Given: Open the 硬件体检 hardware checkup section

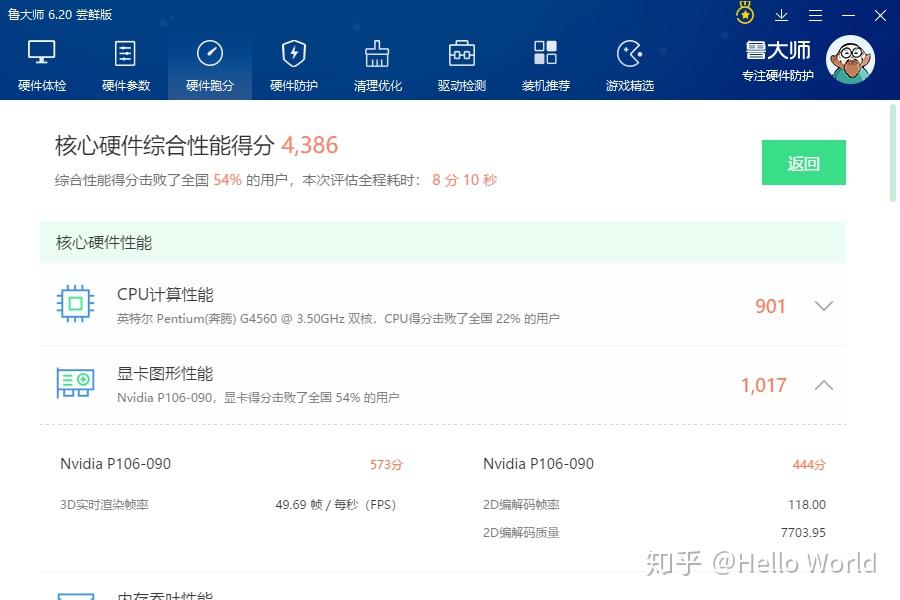Looking at the screenshot, I should coord(42,65).
